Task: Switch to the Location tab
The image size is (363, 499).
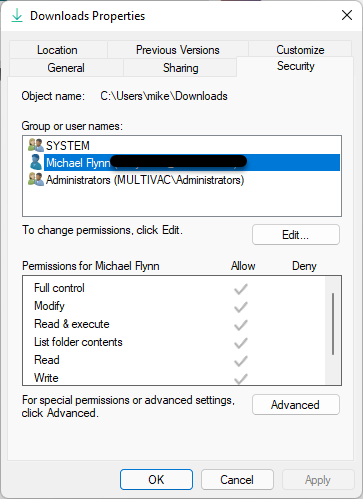Action: click(57, 50)
